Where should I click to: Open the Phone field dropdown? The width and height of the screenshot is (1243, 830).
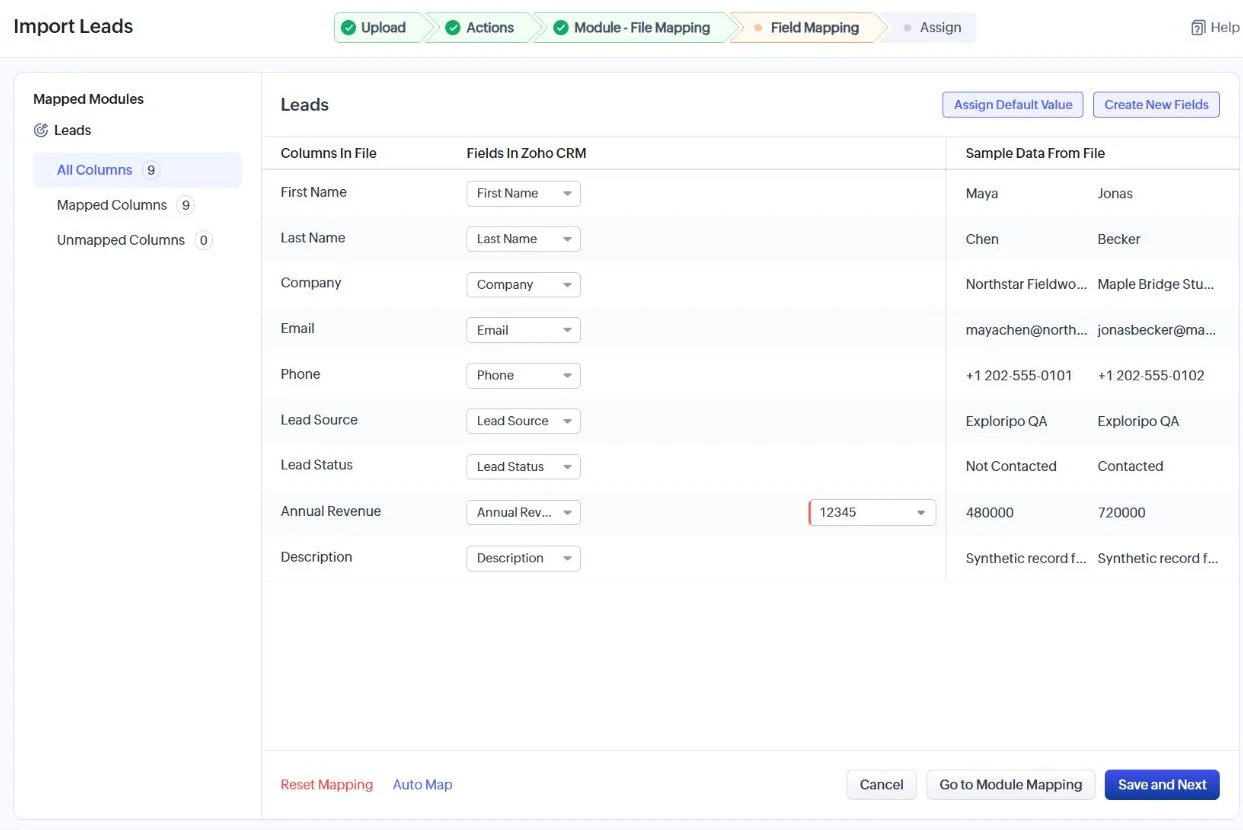[523, 375]
